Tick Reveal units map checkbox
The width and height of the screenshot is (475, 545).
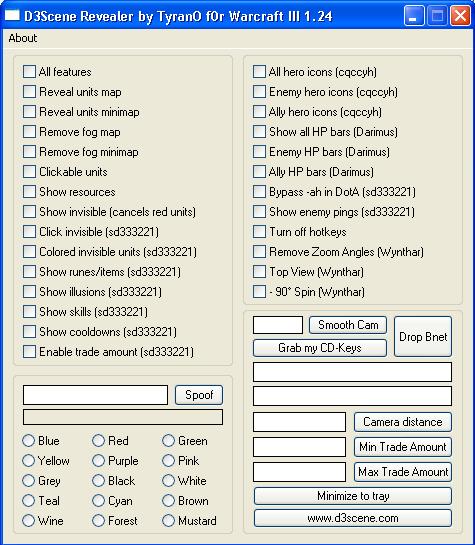(x=30, y=92)
